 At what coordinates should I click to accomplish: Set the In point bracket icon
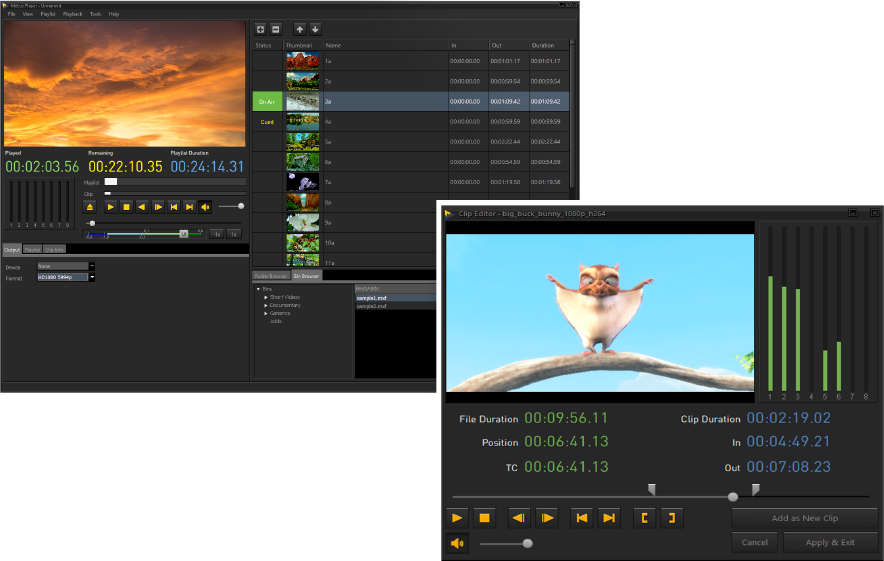tap(644, 518)
